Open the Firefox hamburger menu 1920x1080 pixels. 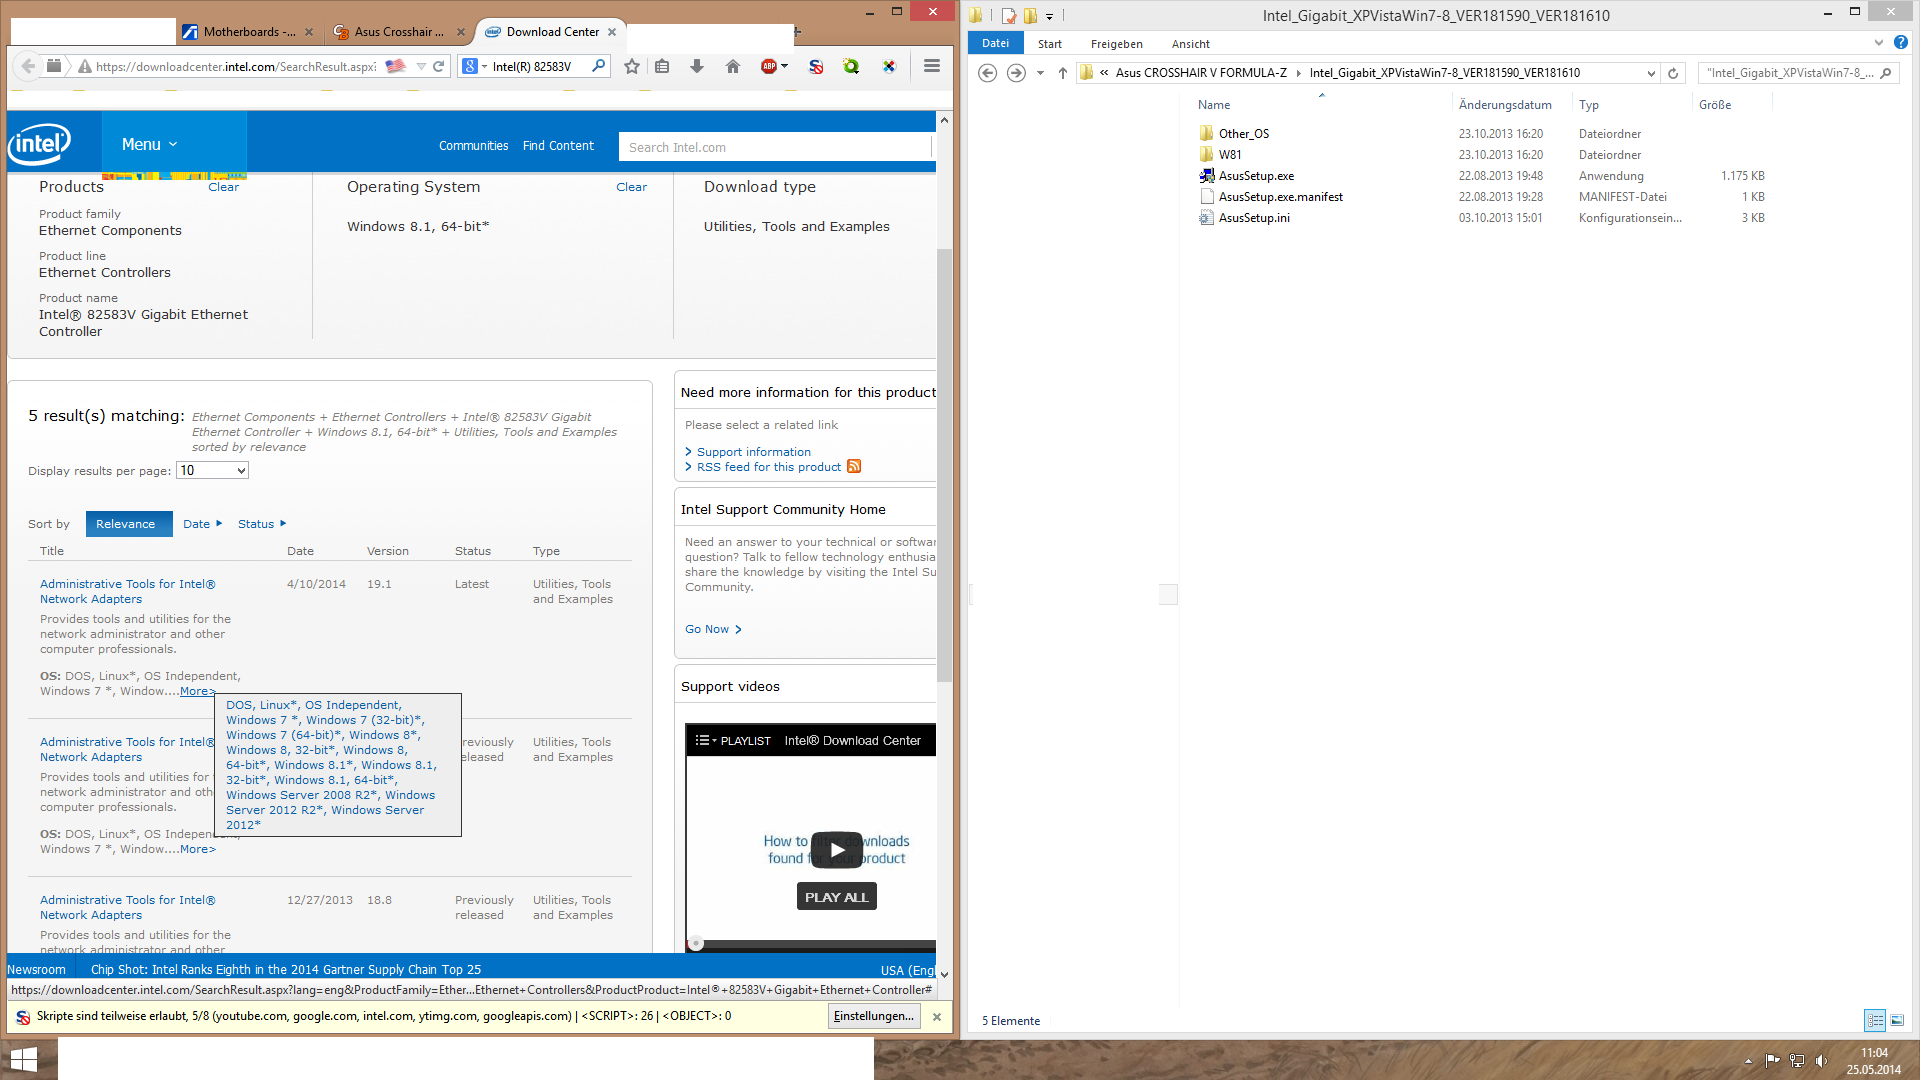coord(932,66)
